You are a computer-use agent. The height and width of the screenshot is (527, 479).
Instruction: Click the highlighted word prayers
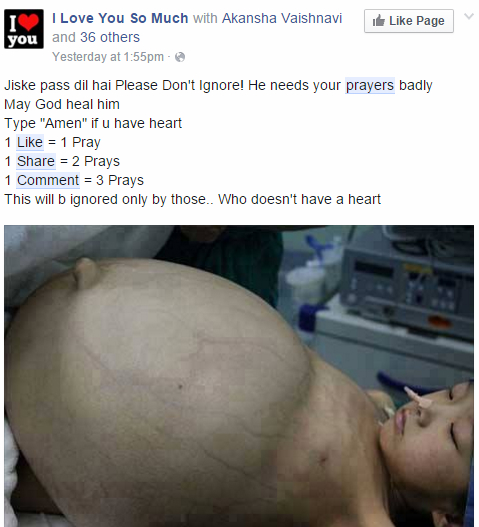point(370,85)
